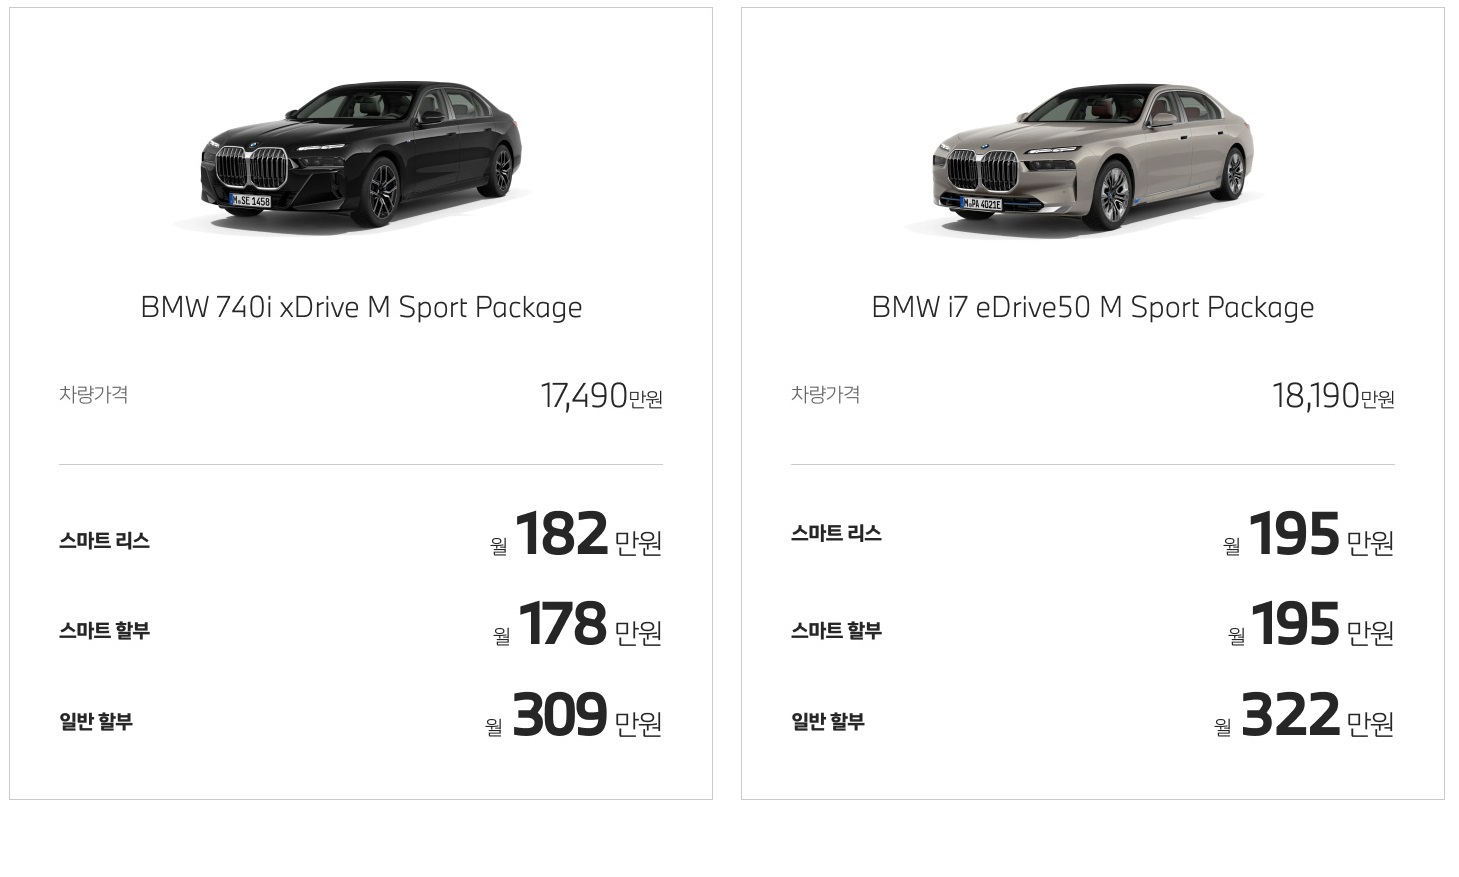Click the 740i vehicle price 17,490만원
This screenshot has height=877, width=1459.
pyautogui.click(x=601, y=396)
